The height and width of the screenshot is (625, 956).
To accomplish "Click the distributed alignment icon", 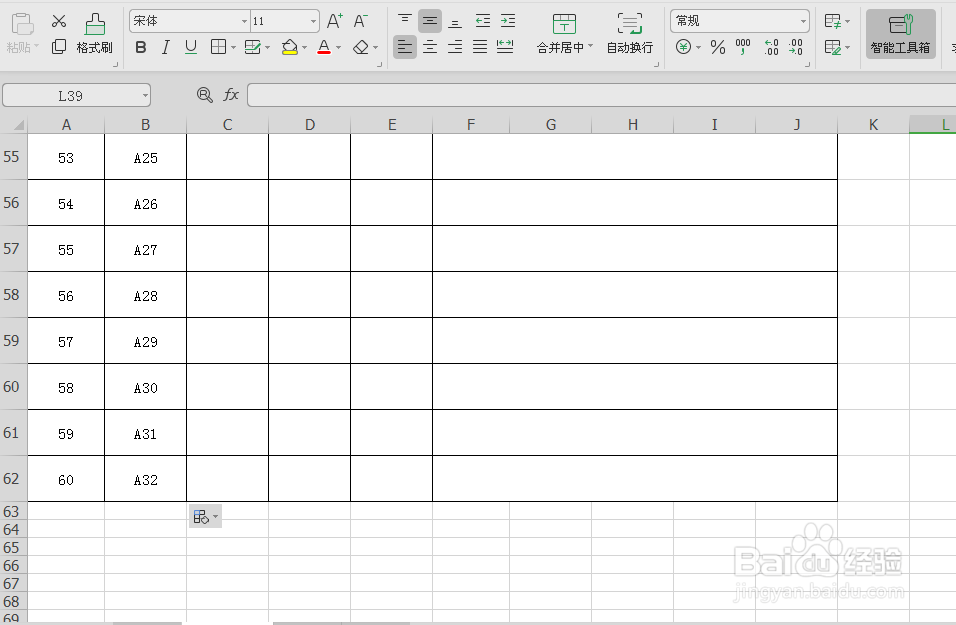I will click(x=505, y=47).
